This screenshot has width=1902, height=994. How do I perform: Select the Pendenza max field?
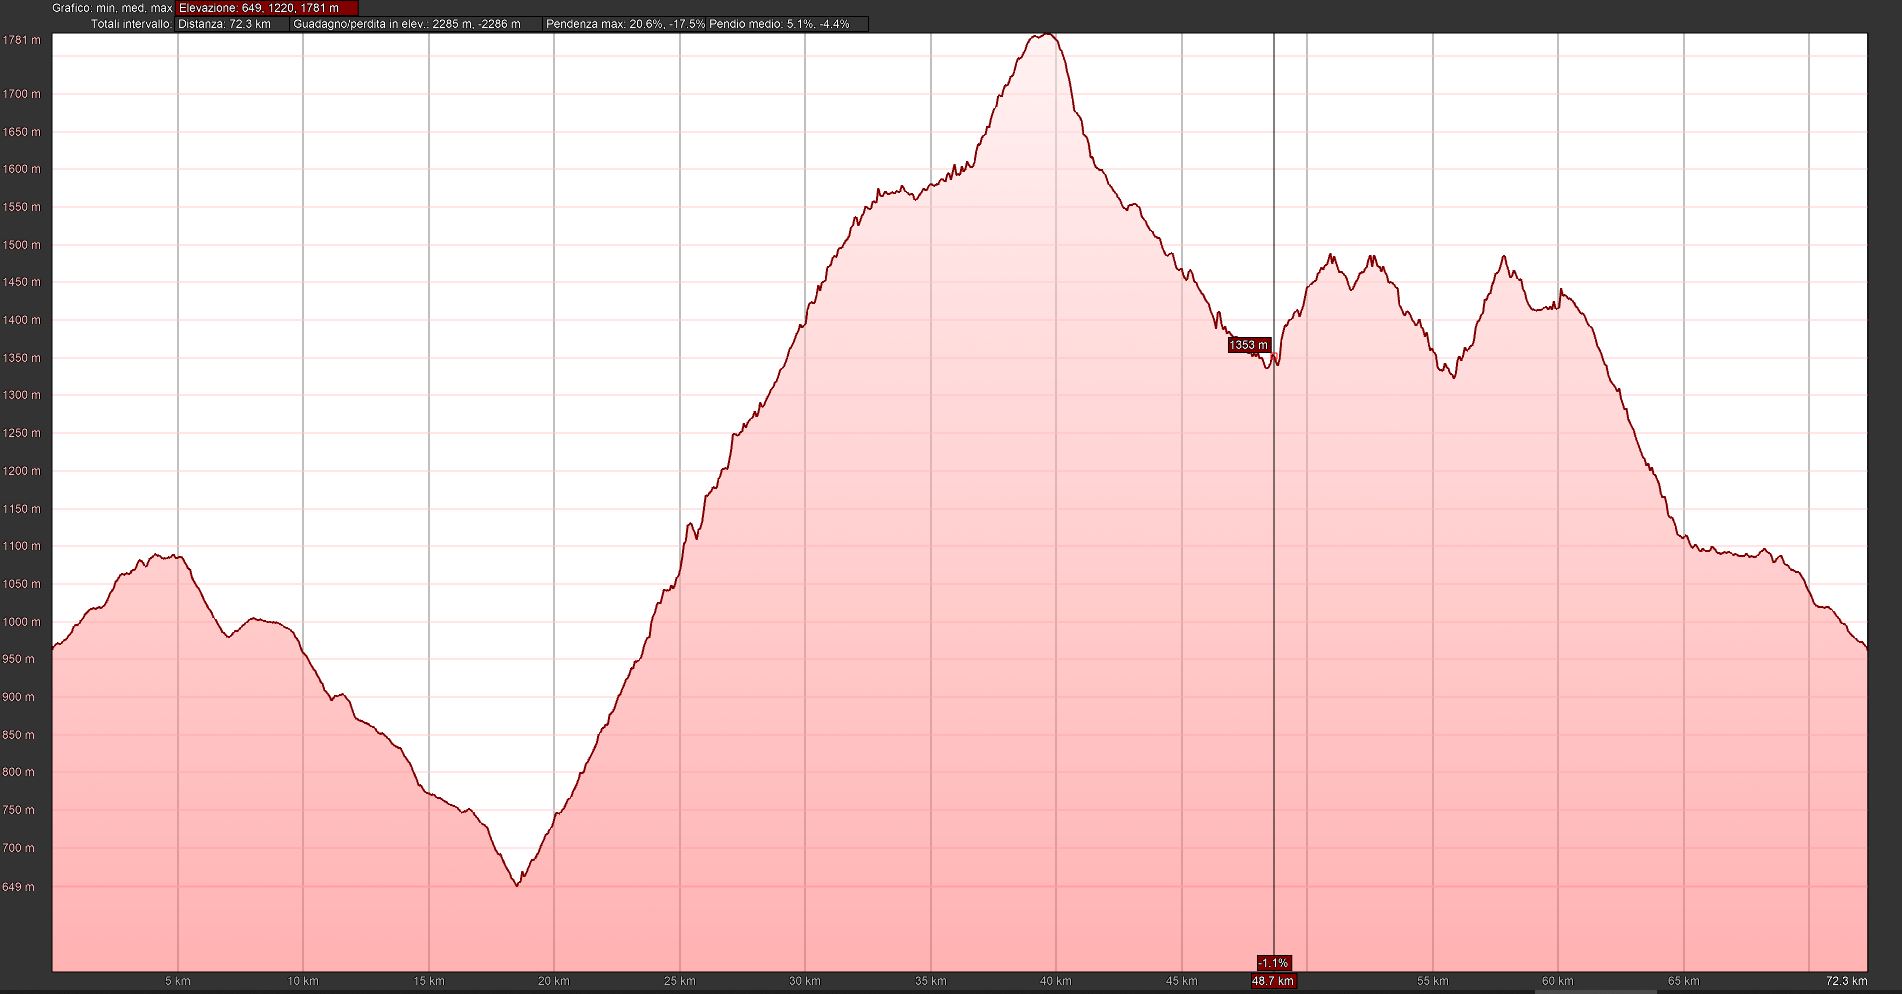point(624,24)
